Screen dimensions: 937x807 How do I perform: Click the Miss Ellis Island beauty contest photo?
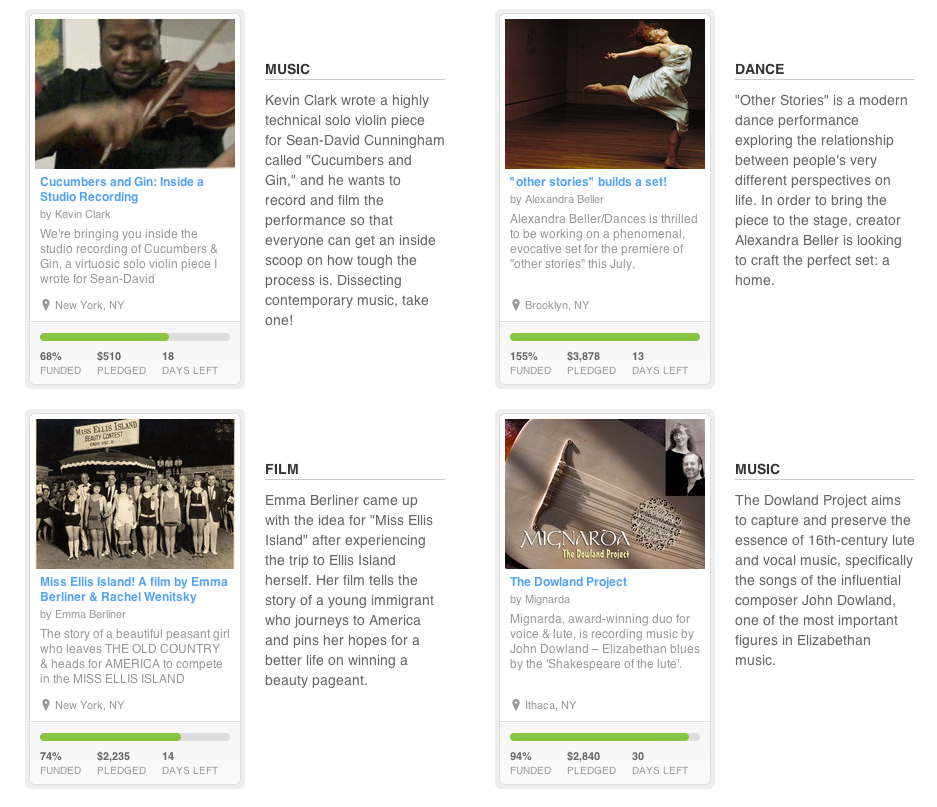(135, 493)
